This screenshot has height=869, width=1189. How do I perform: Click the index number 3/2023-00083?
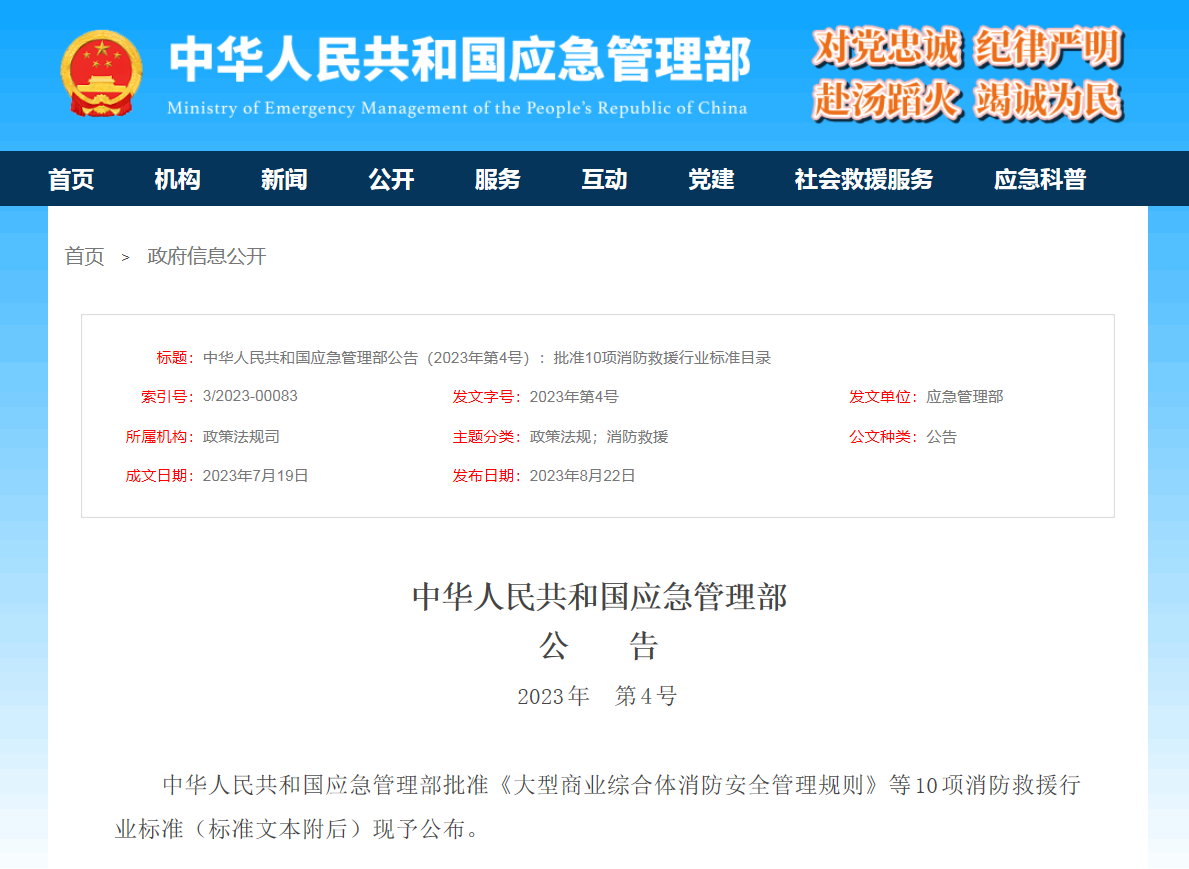250,396
